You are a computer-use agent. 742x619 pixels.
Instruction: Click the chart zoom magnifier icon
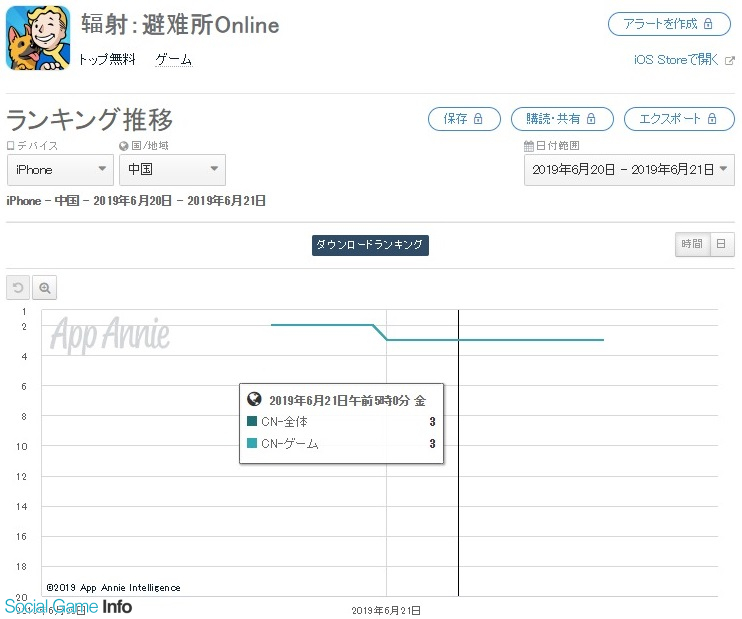(x=44, y=288)
